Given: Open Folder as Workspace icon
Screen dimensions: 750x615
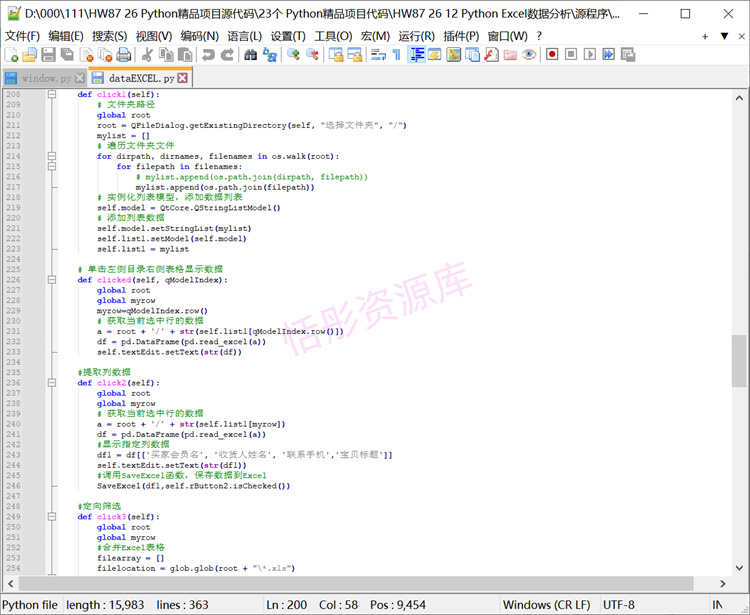Looking at the screenshot, I should (510, 55).
